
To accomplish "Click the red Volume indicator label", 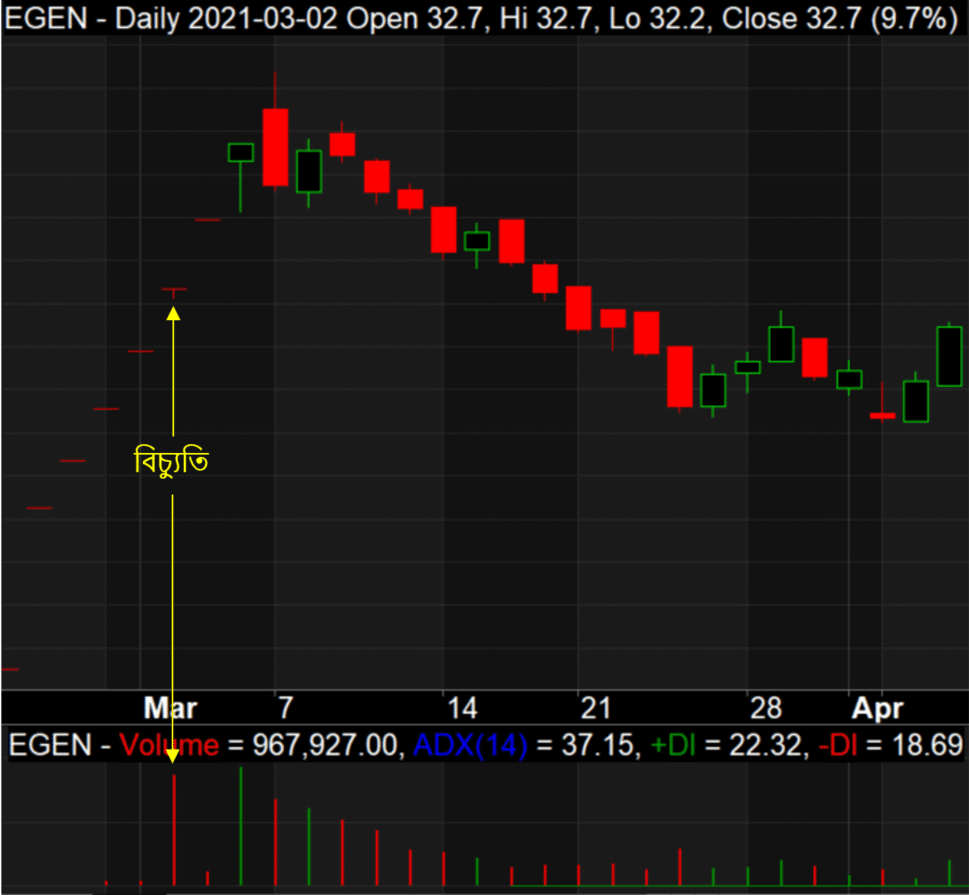I will click(x=168, y=745).
